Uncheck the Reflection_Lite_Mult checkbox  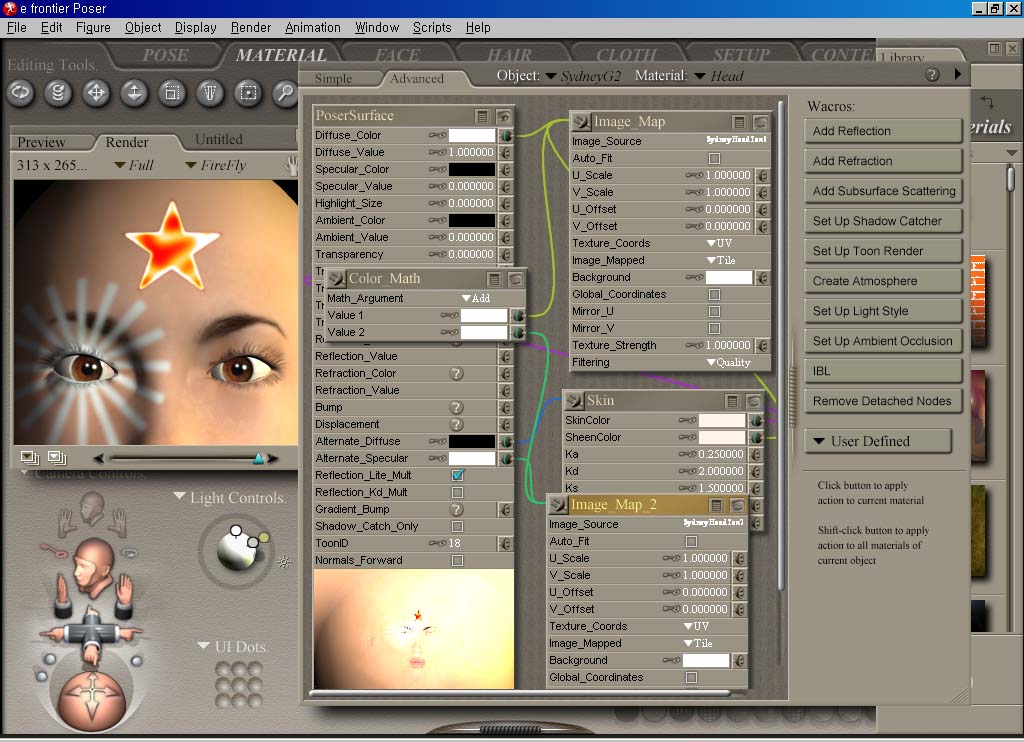[458, 475]
